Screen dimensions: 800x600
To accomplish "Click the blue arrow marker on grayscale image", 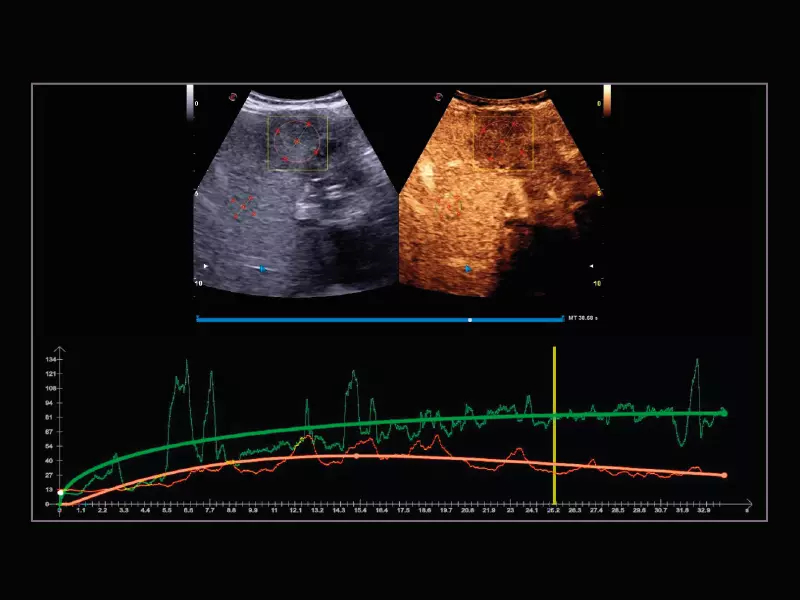I will click(262, 268).
